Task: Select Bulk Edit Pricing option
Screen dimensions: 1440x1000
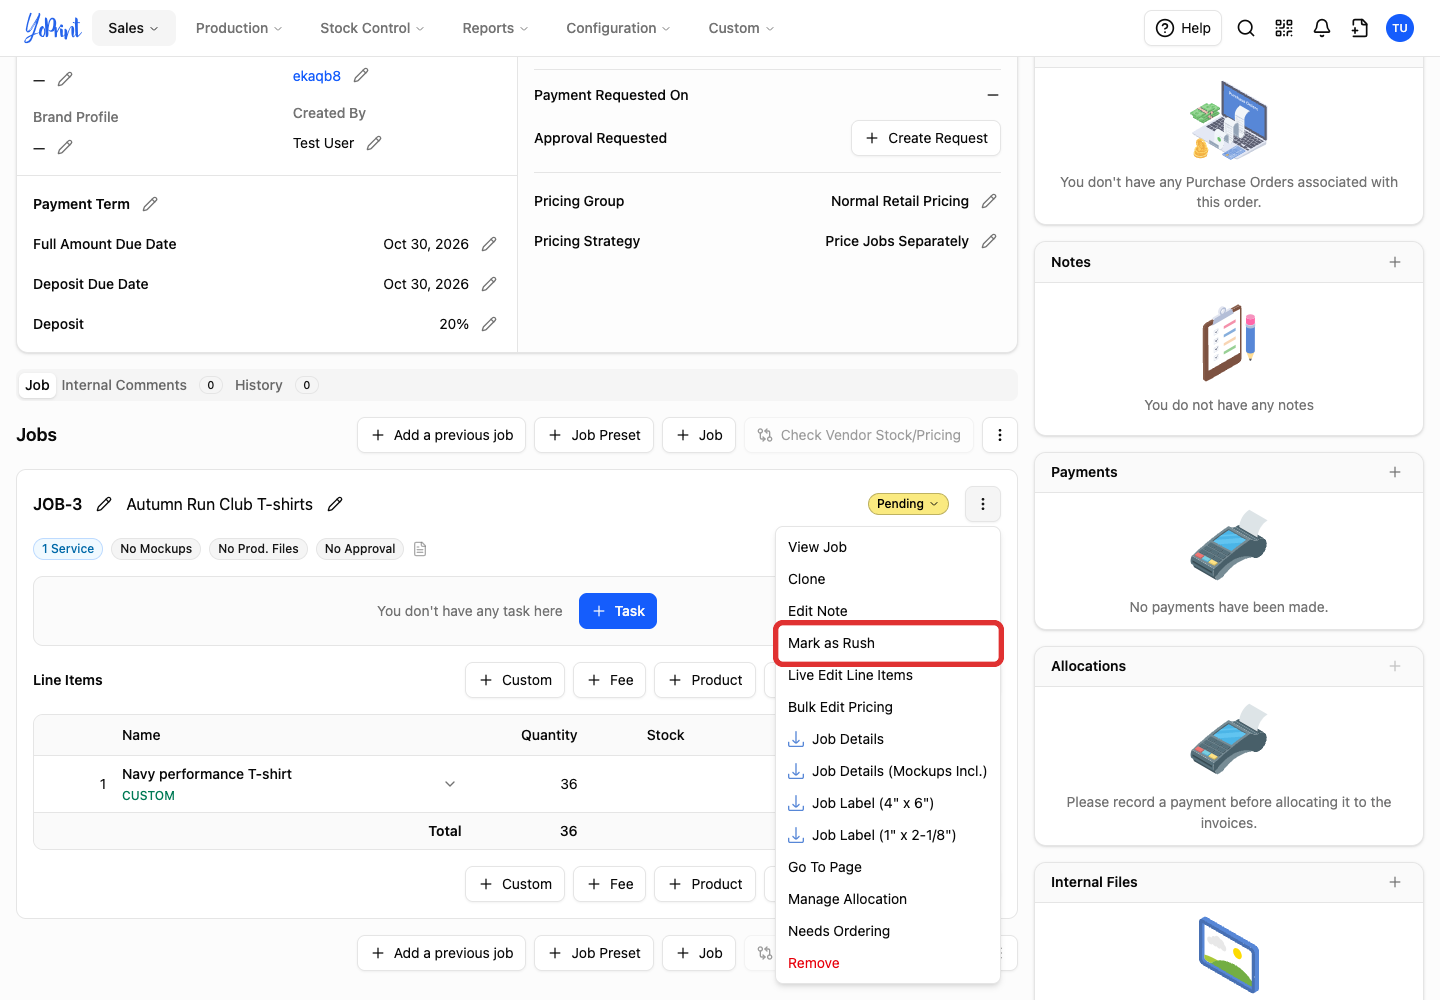Action: point(888,707)
